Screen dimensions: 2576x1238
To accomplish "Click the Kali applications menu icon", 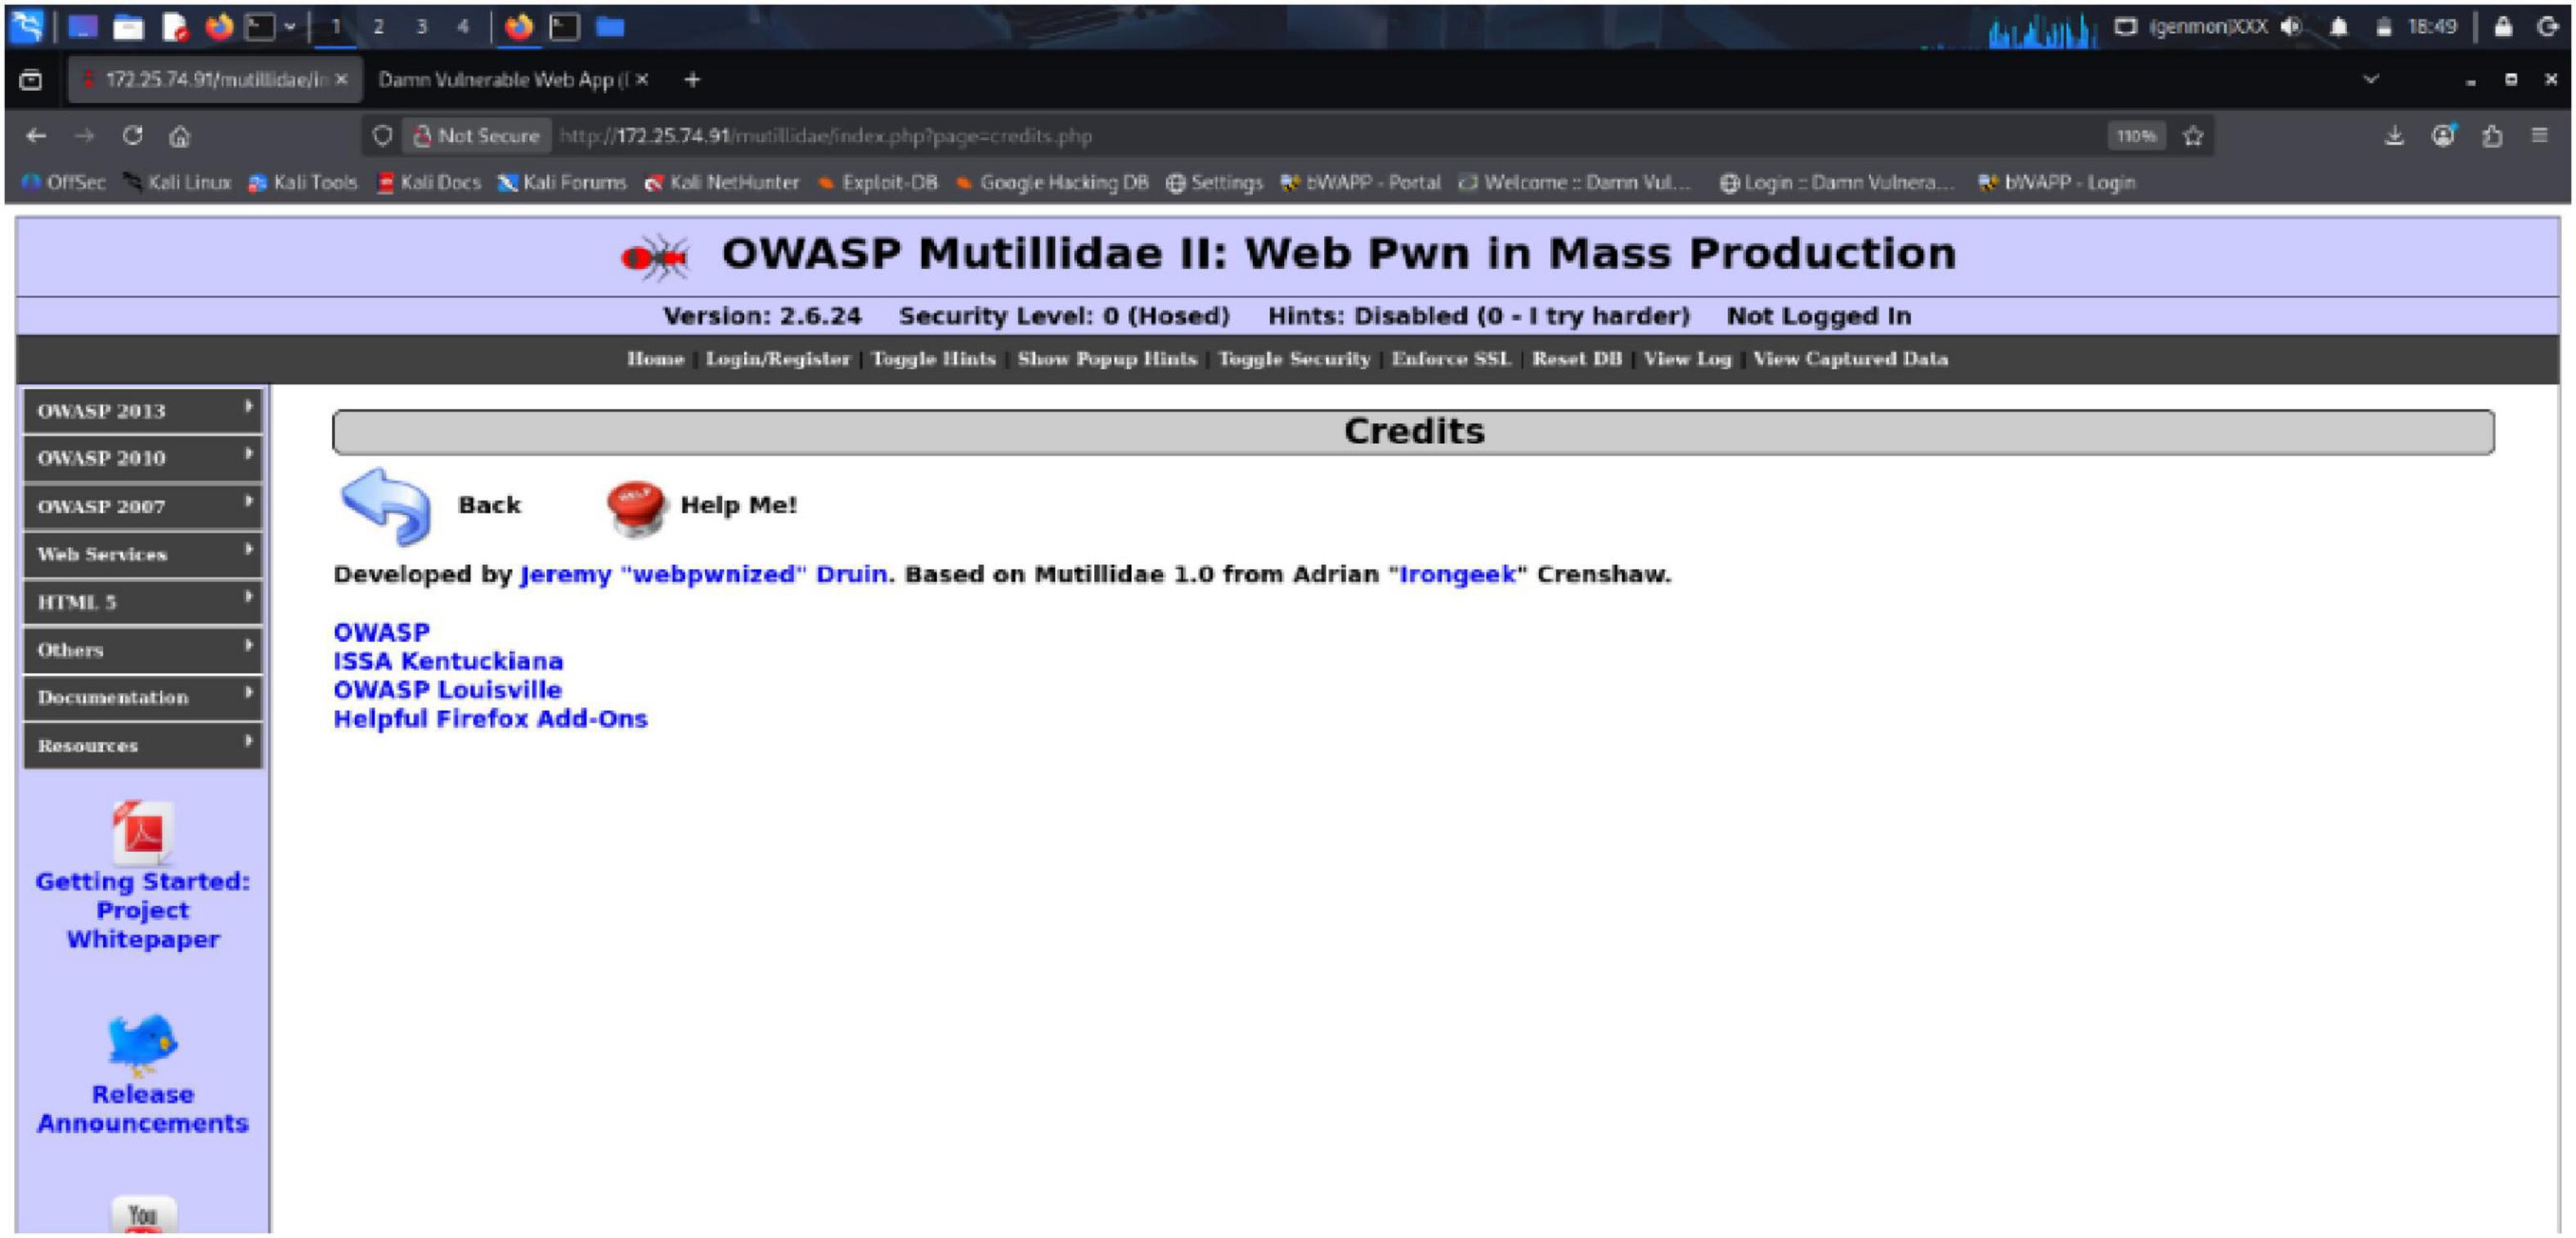I will coord(26,26).
